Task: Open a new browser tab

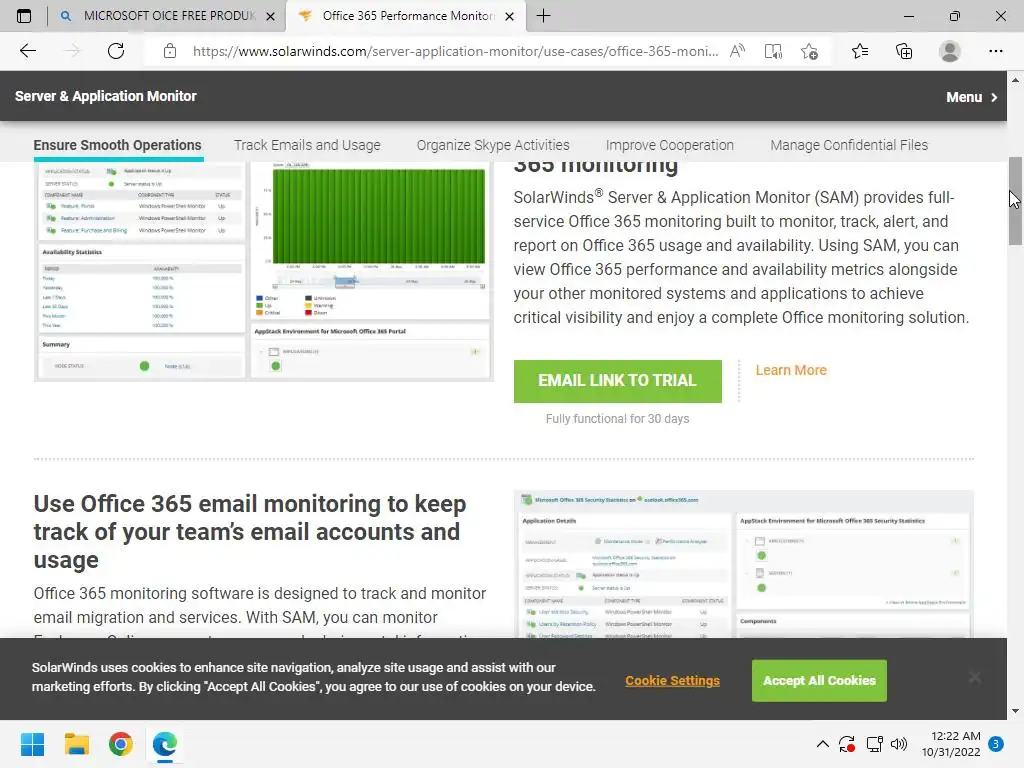Action: [543, 16]
